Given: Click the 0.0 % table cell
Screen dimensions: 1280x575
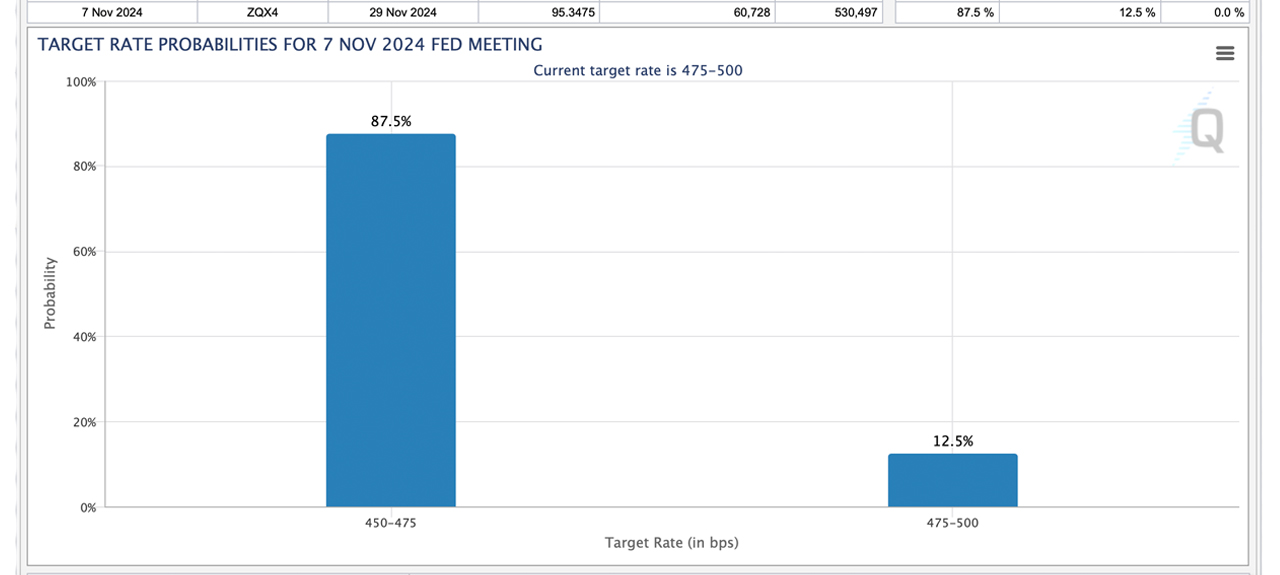Looking at the screenshot, I should [x=1229, y=13].
